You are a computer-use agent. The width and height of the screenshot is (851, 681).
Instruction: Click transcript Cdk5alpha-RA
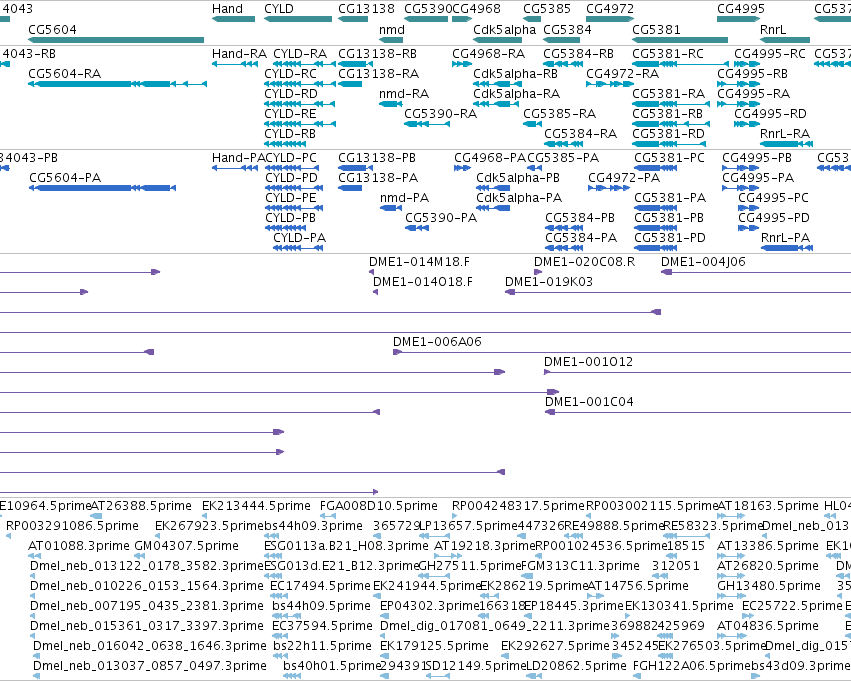(517, 94)
